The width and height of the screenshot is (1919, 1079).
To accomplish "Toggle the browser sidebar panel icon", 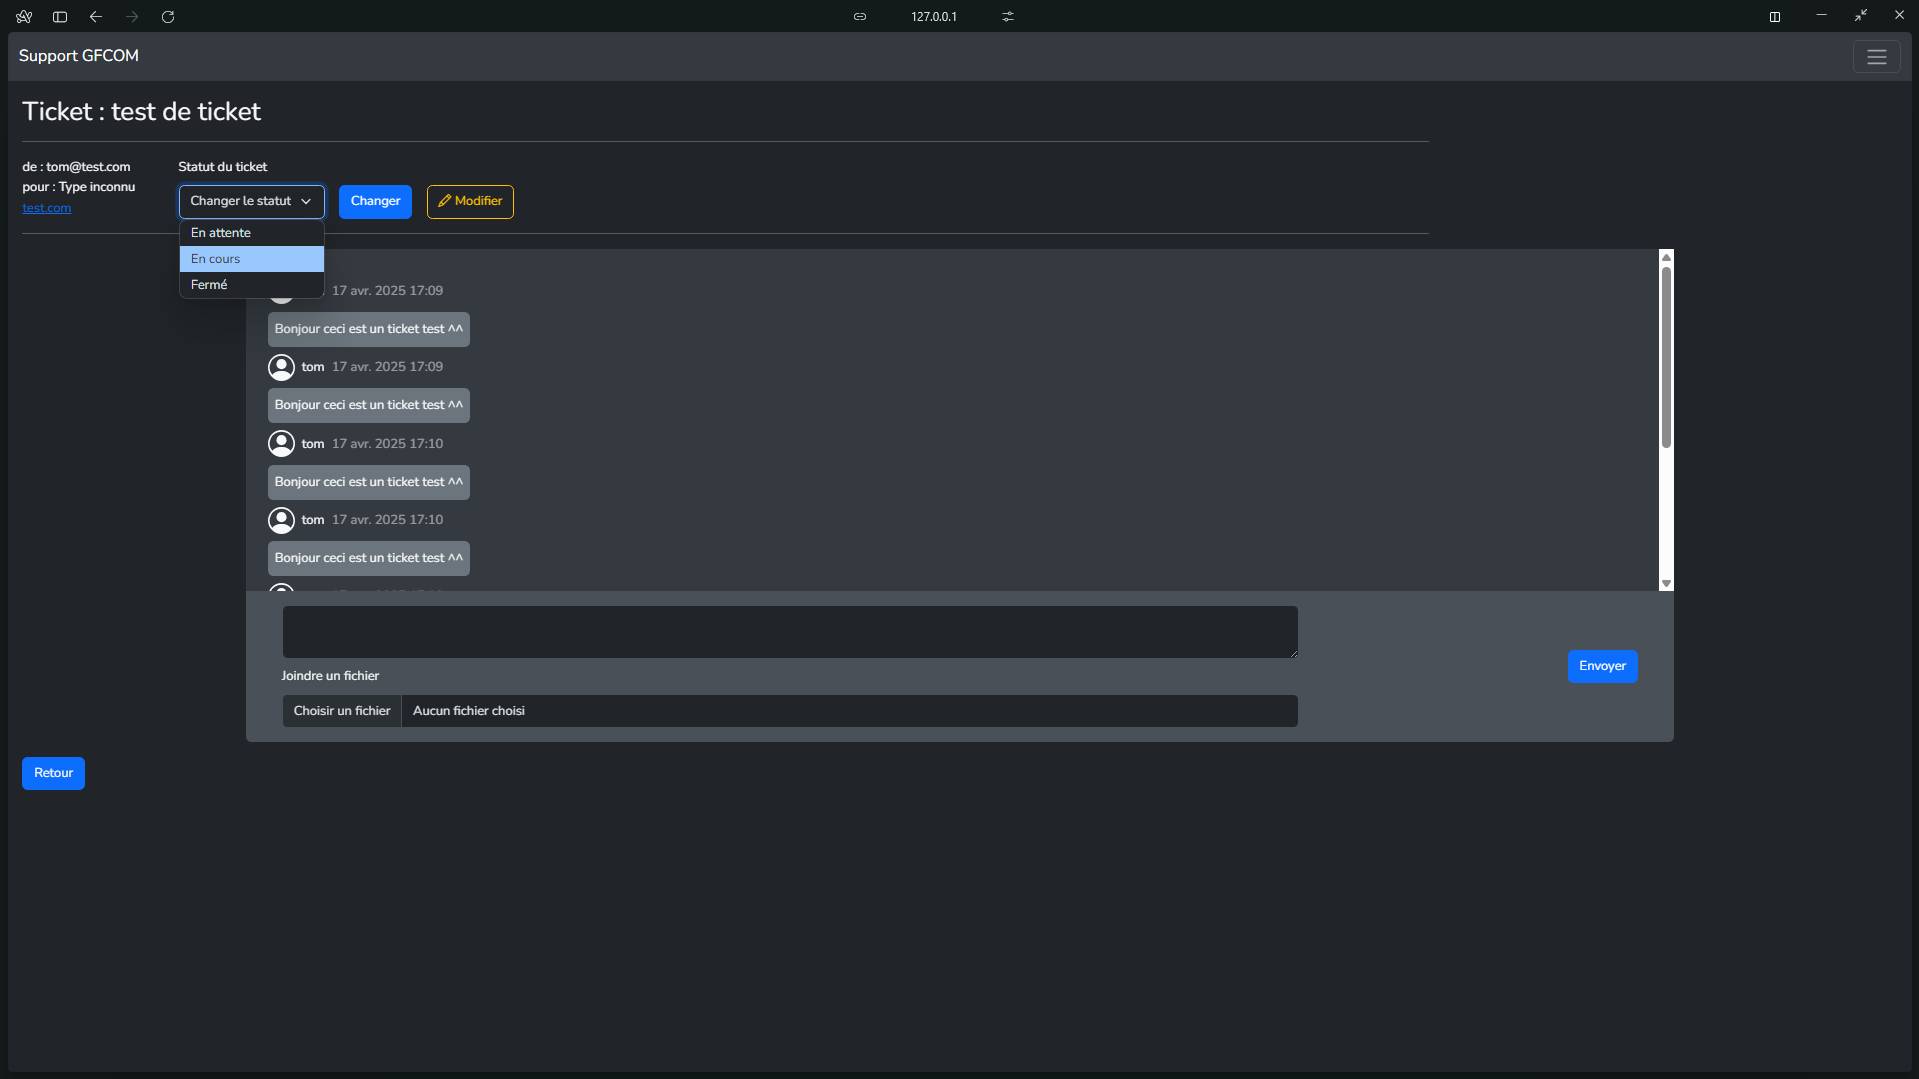I will click(x=60, y=17).
